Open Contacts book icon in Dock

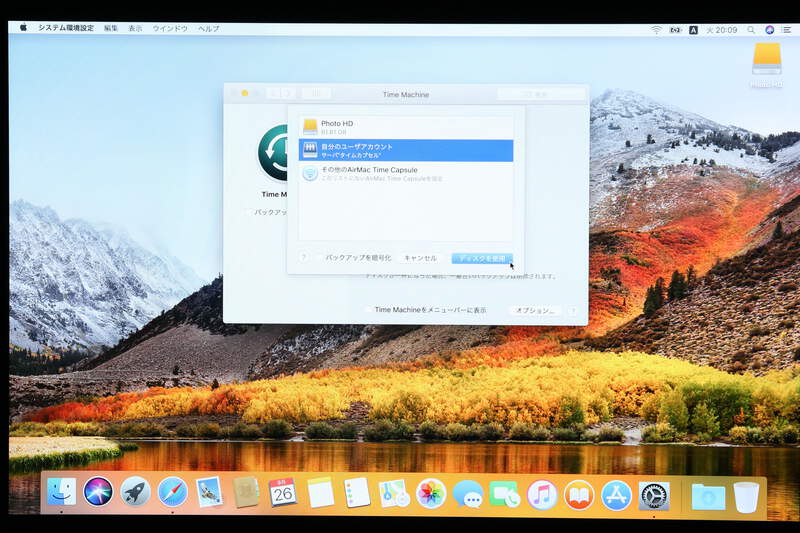pyautogui.click(x=246, y=492)
